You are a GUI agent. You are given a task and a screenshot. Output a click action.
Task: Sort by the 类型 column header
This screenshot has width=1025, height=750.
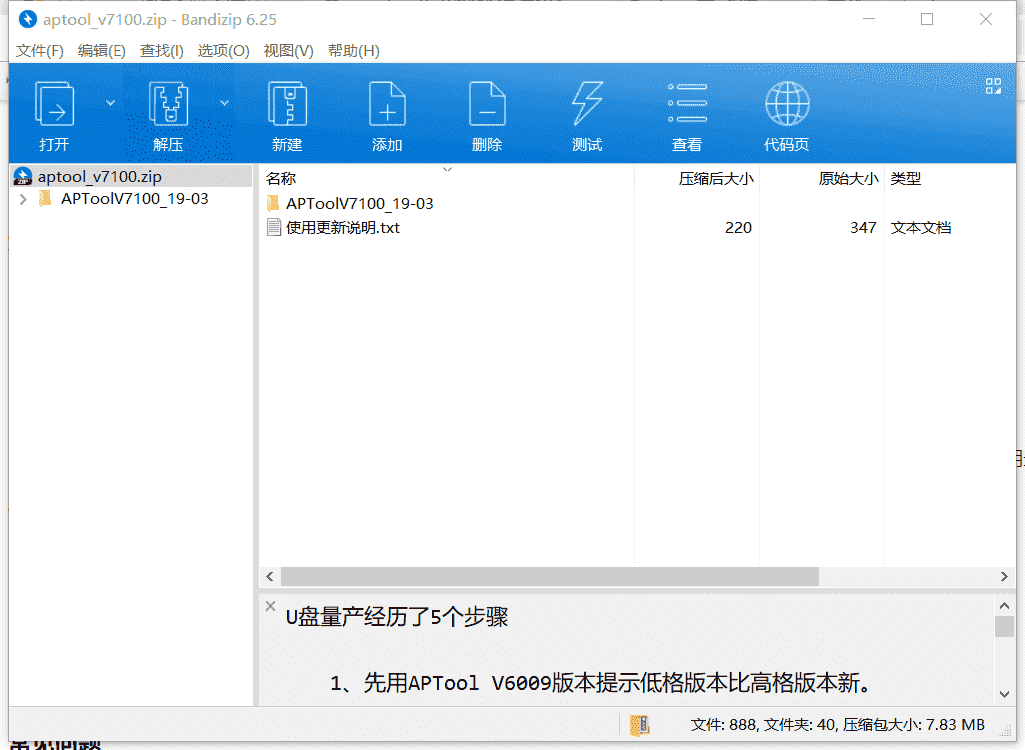click(950, 179)
